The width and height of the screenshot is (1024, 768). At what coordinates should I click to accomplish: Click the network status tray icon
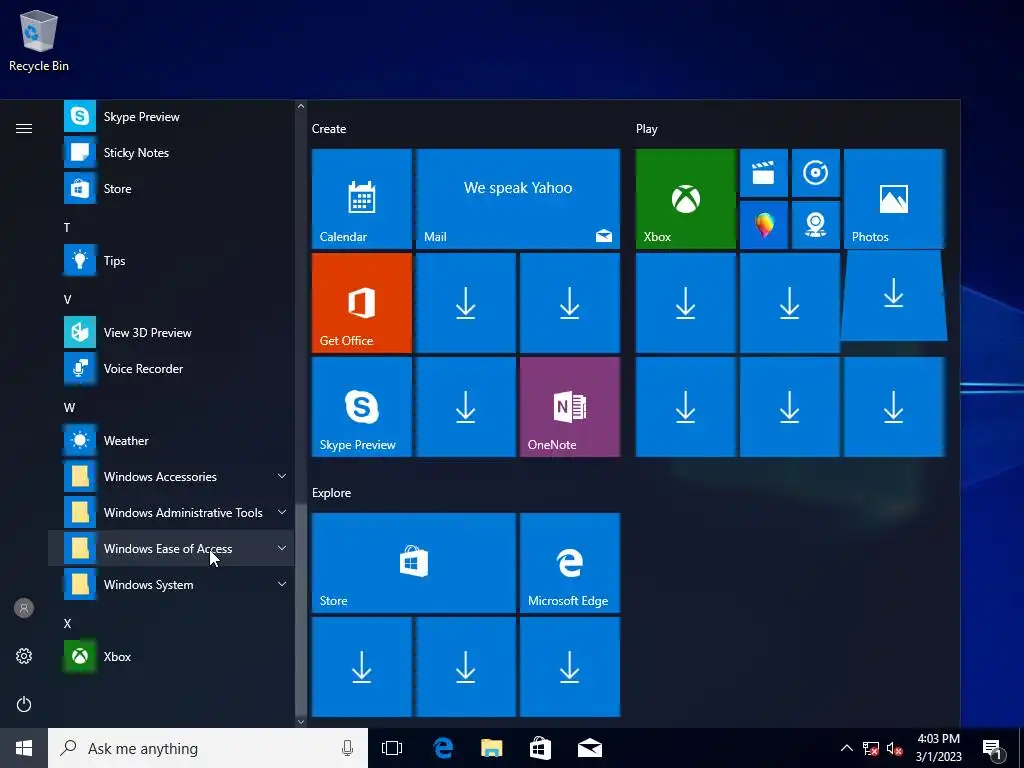(x=871, y=748)
